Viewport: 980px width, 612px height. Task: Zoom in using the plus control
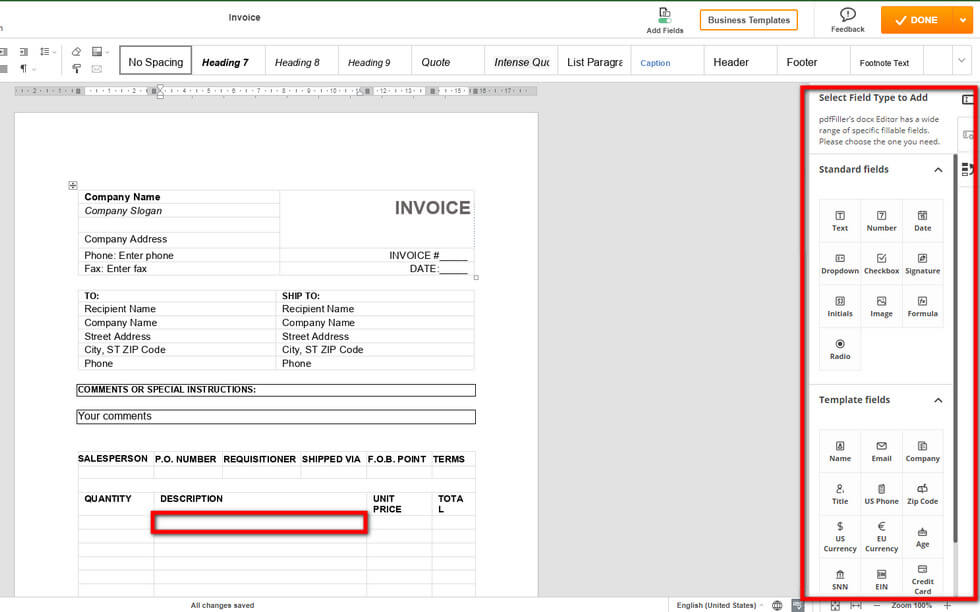click(948, 605)
